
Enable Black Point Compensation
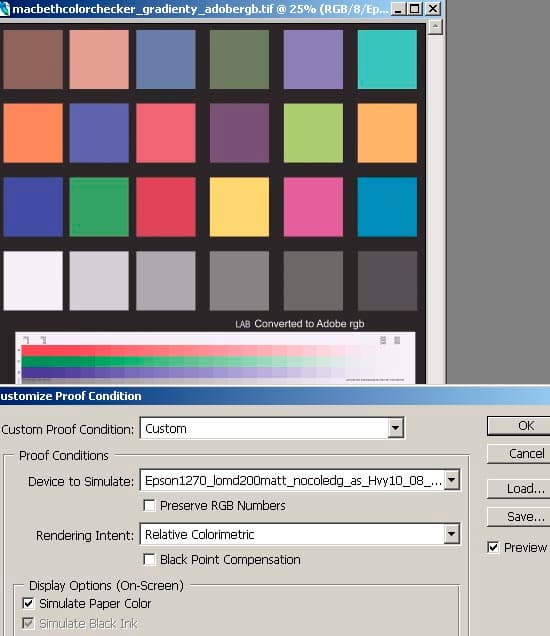[149, 559]
